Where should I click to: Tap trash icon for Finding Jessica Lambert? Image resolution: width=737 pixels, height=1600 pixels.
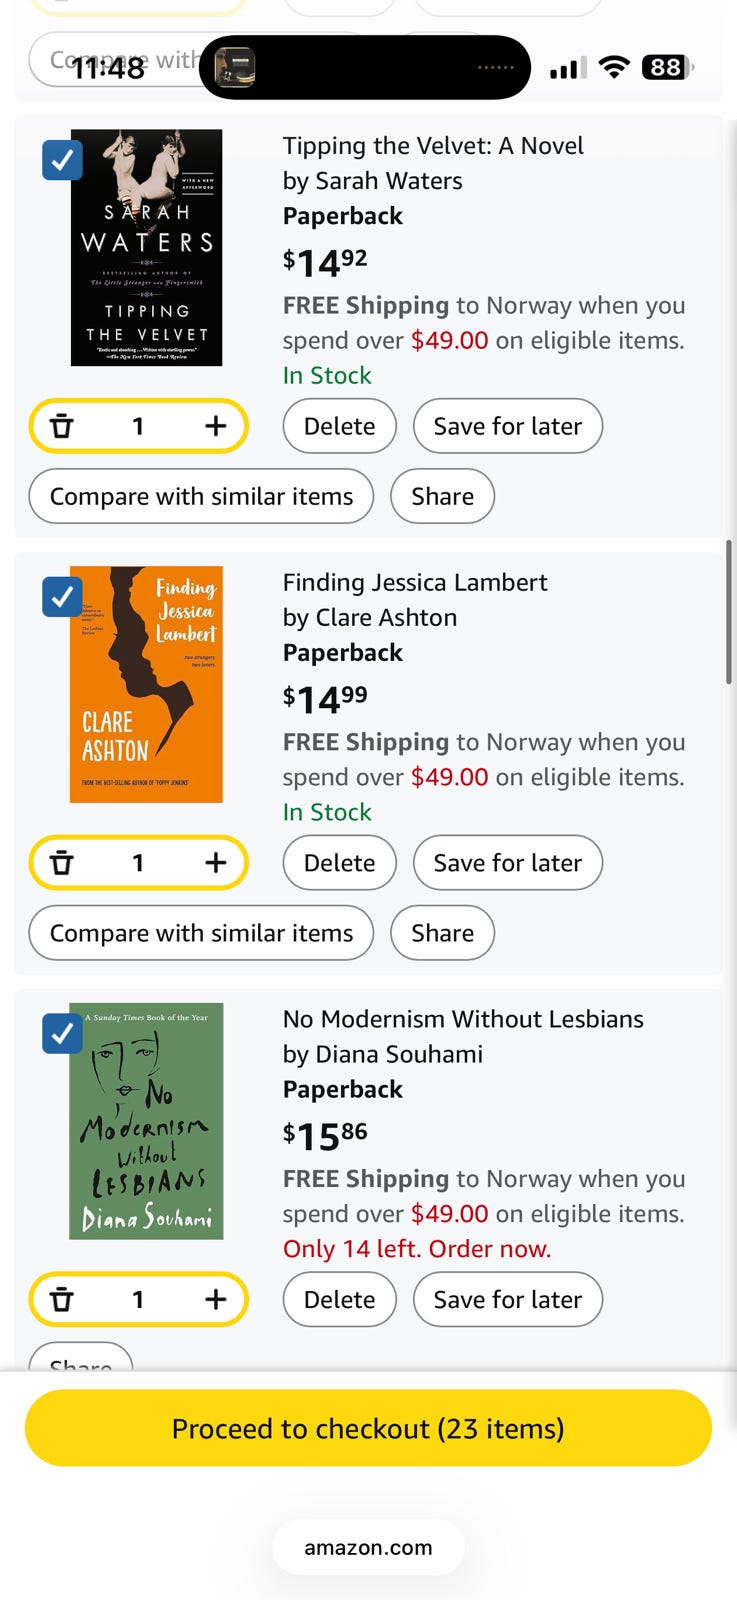[x=62, y=863]
